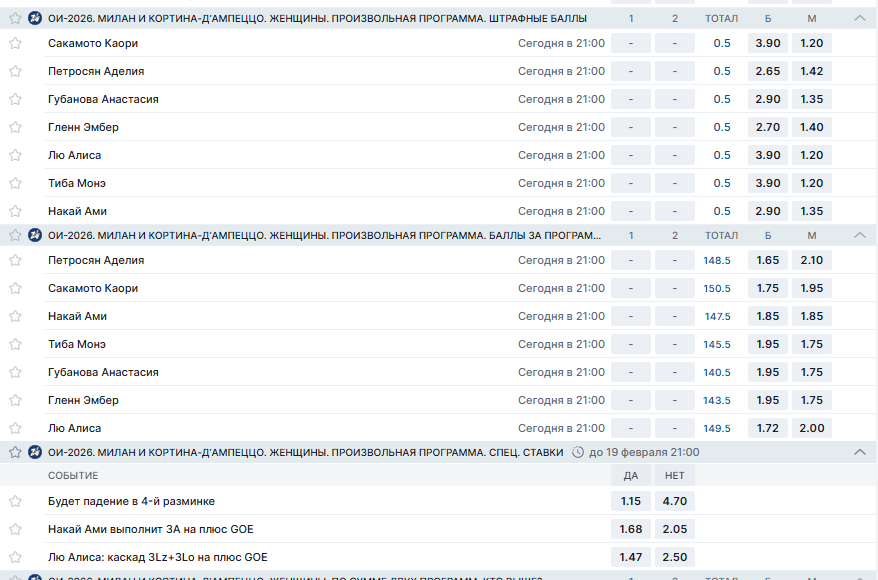Collapse the Спец. ставки section
This screenshot has width=878, height=580.
coord(859,452)
